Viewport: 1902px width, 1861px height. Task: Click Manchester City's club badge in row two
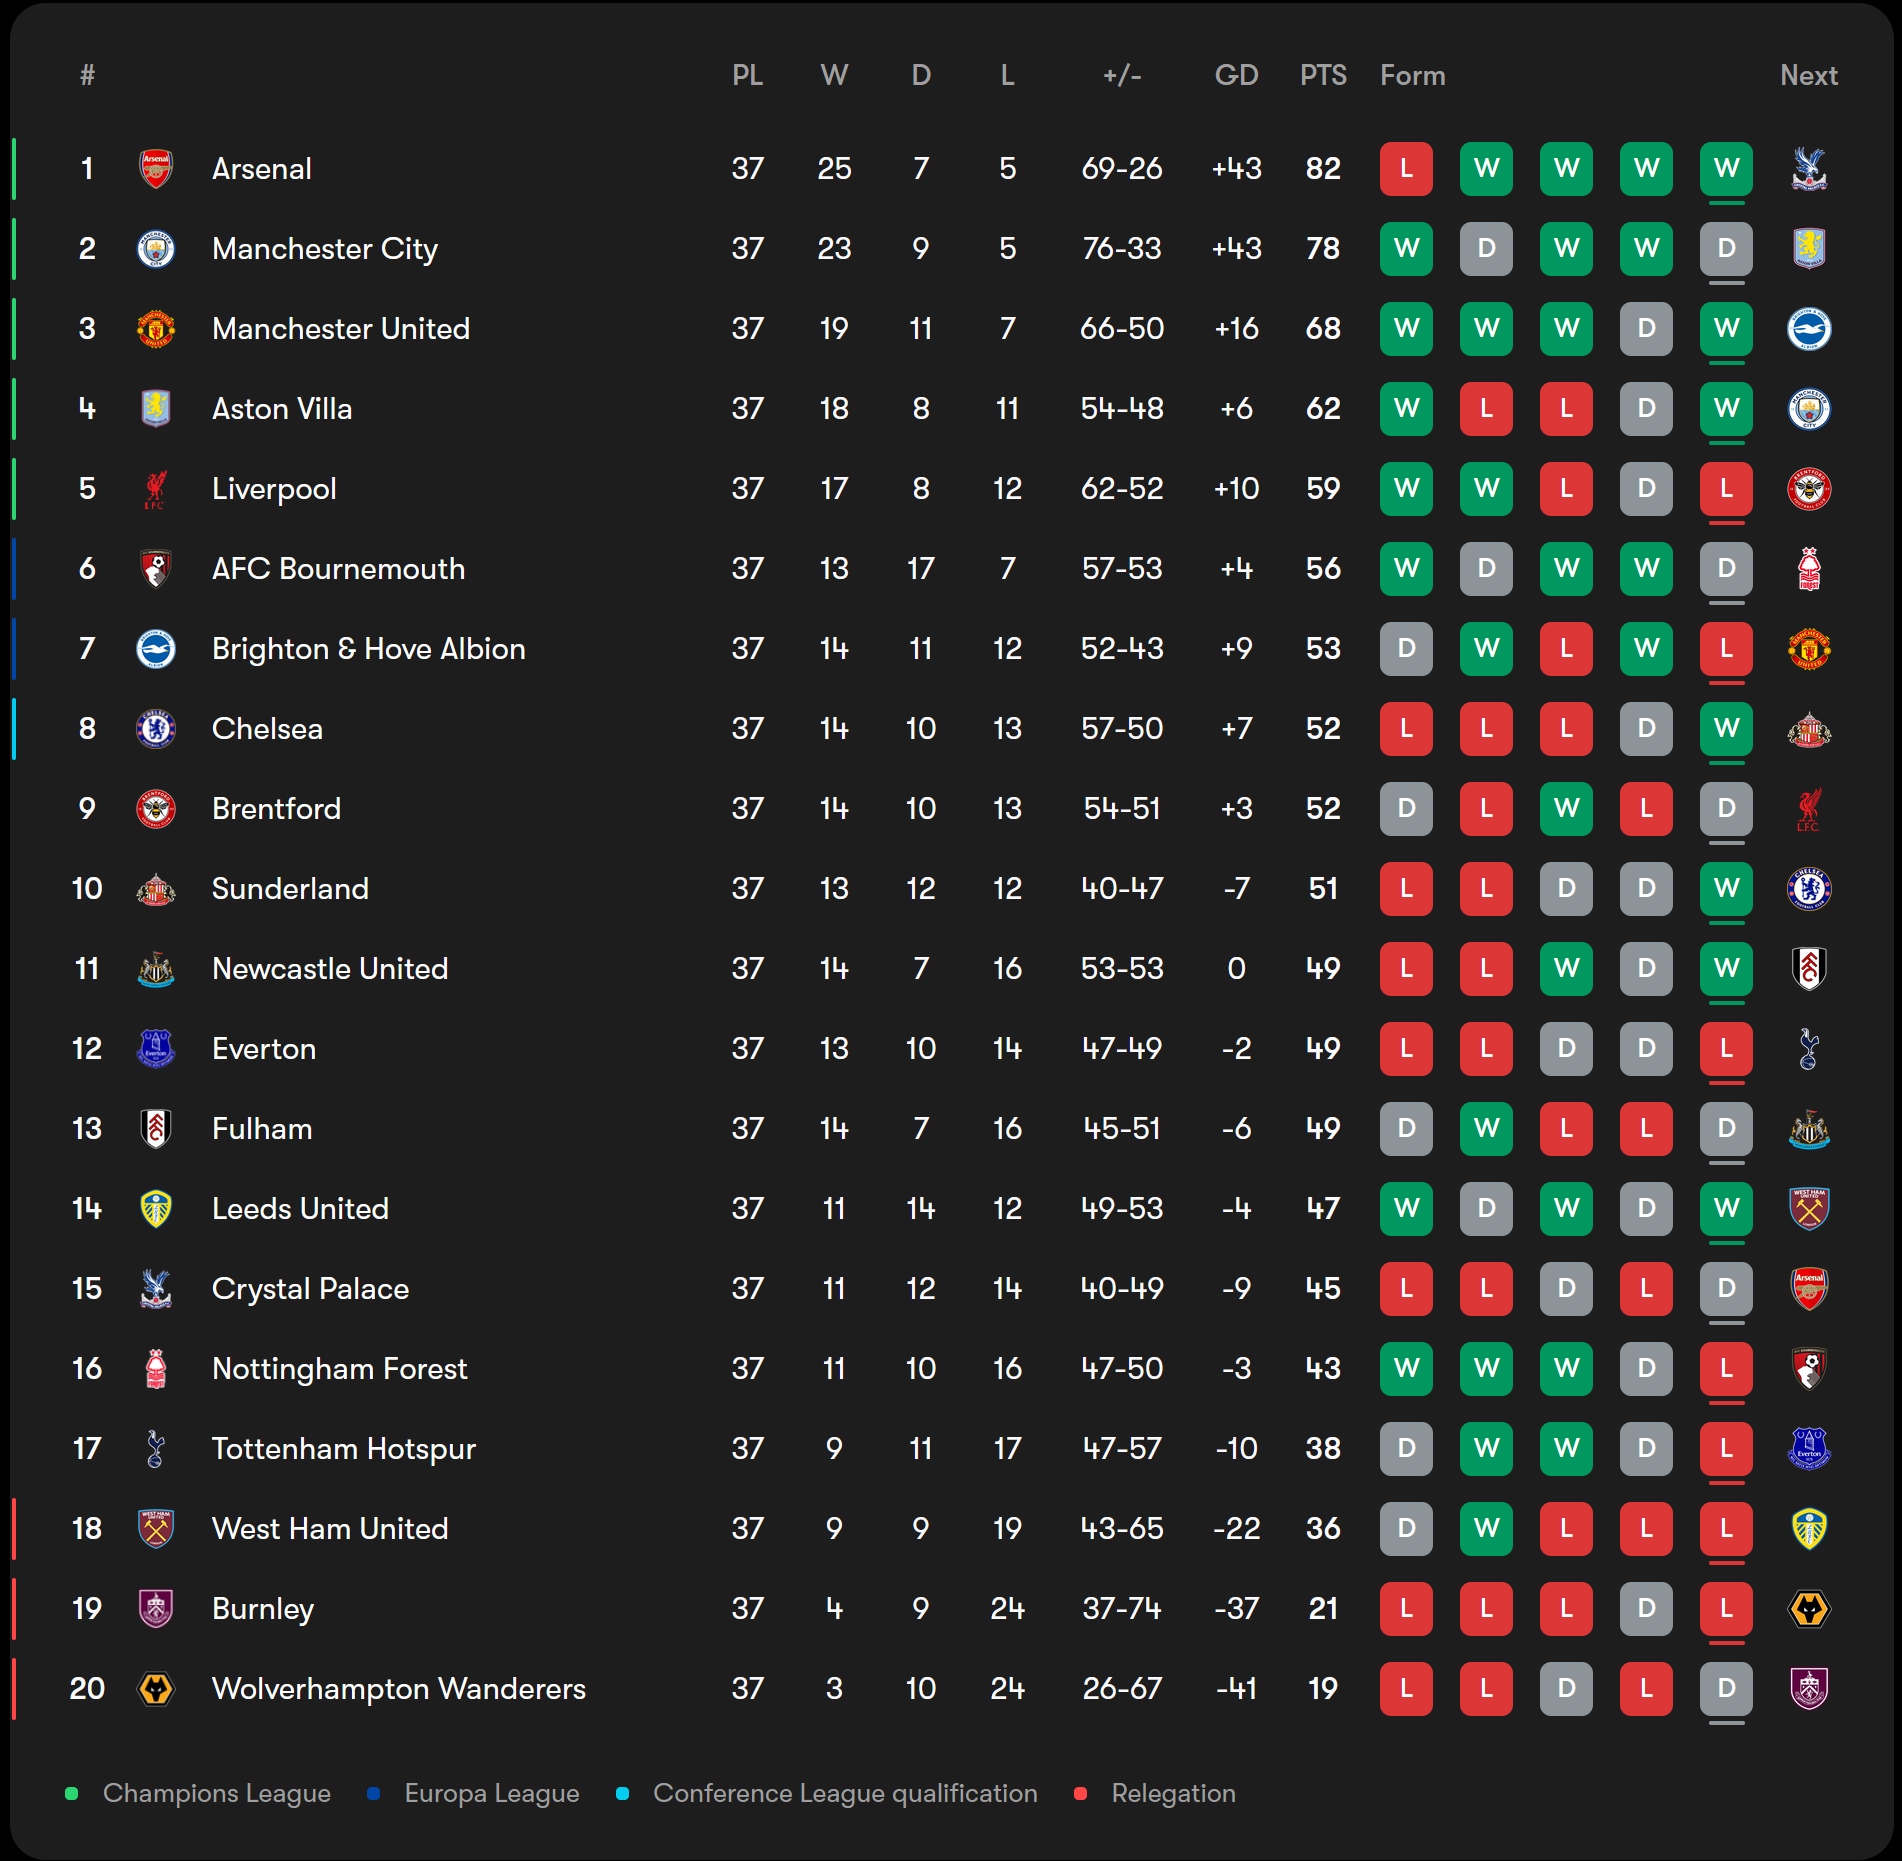[x=156, y=249]
